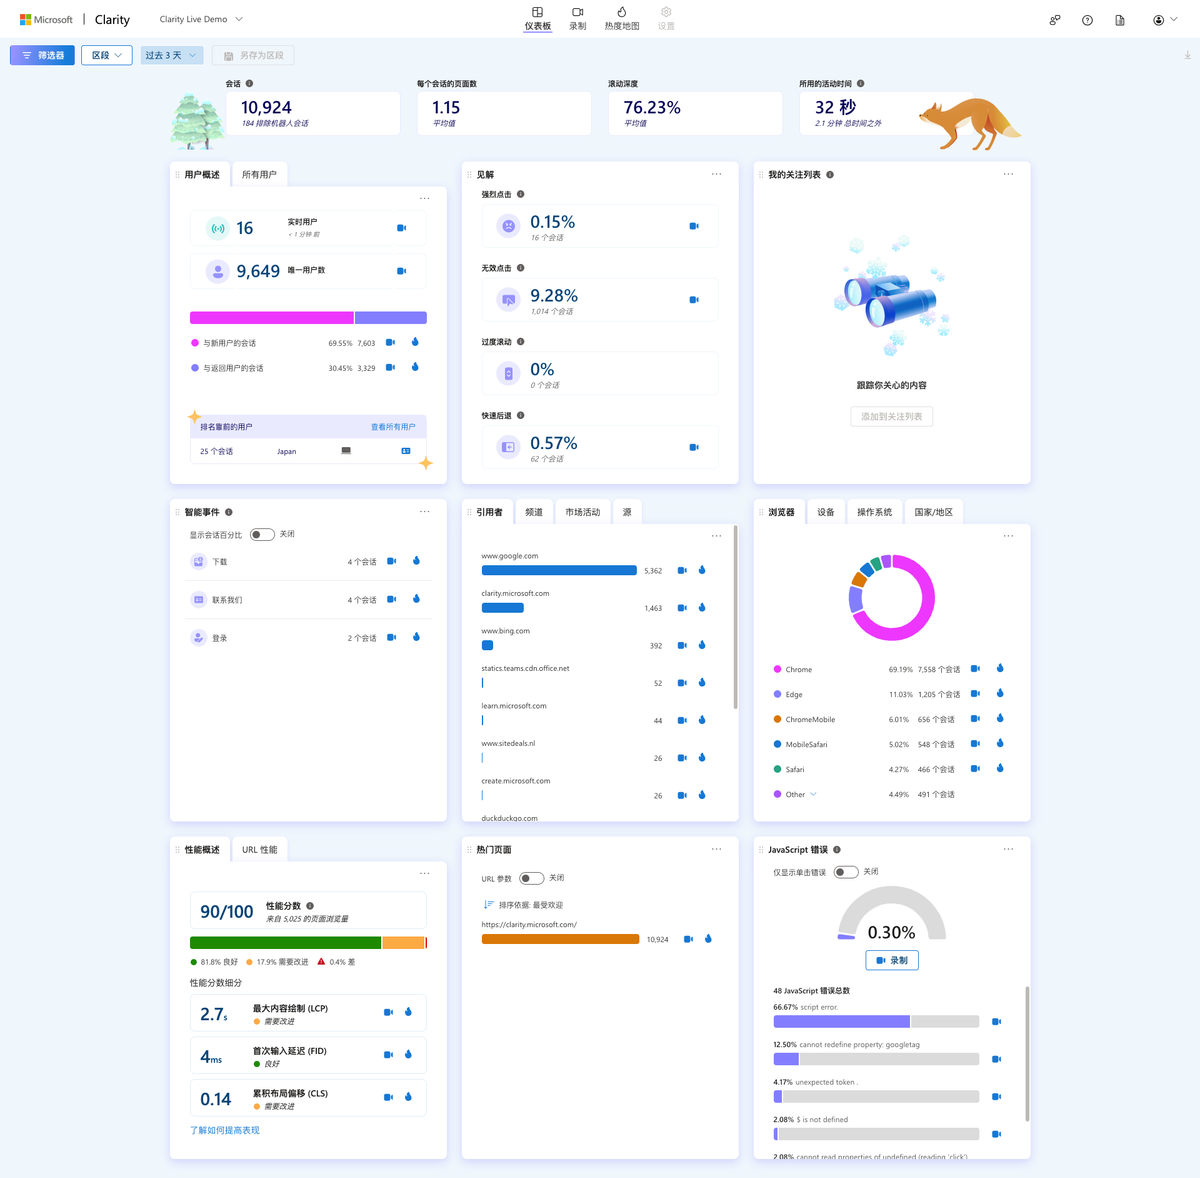View recordings for LCP metric
Image resolution: width=1200 pixels, height=1178 pixels.
pyautogui.click(x=388, y=1012)
